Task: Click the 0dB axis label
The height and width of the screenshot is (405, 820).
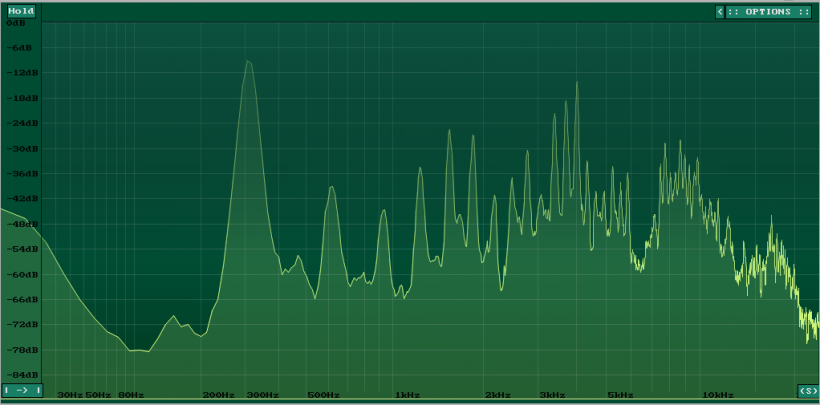Action: [15, 24]
